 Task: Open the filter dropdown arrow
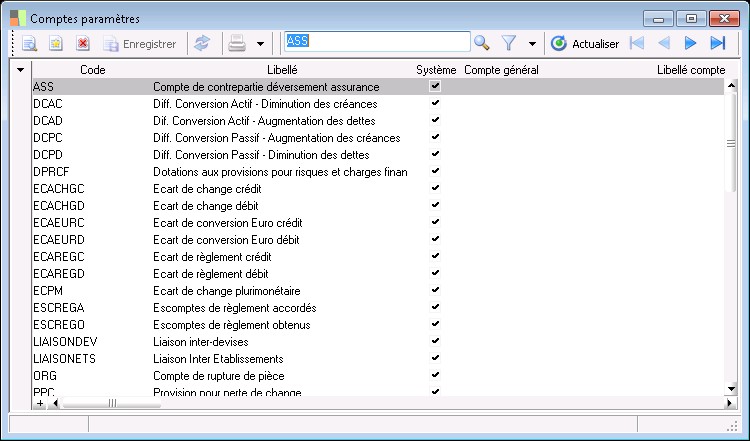532,44
